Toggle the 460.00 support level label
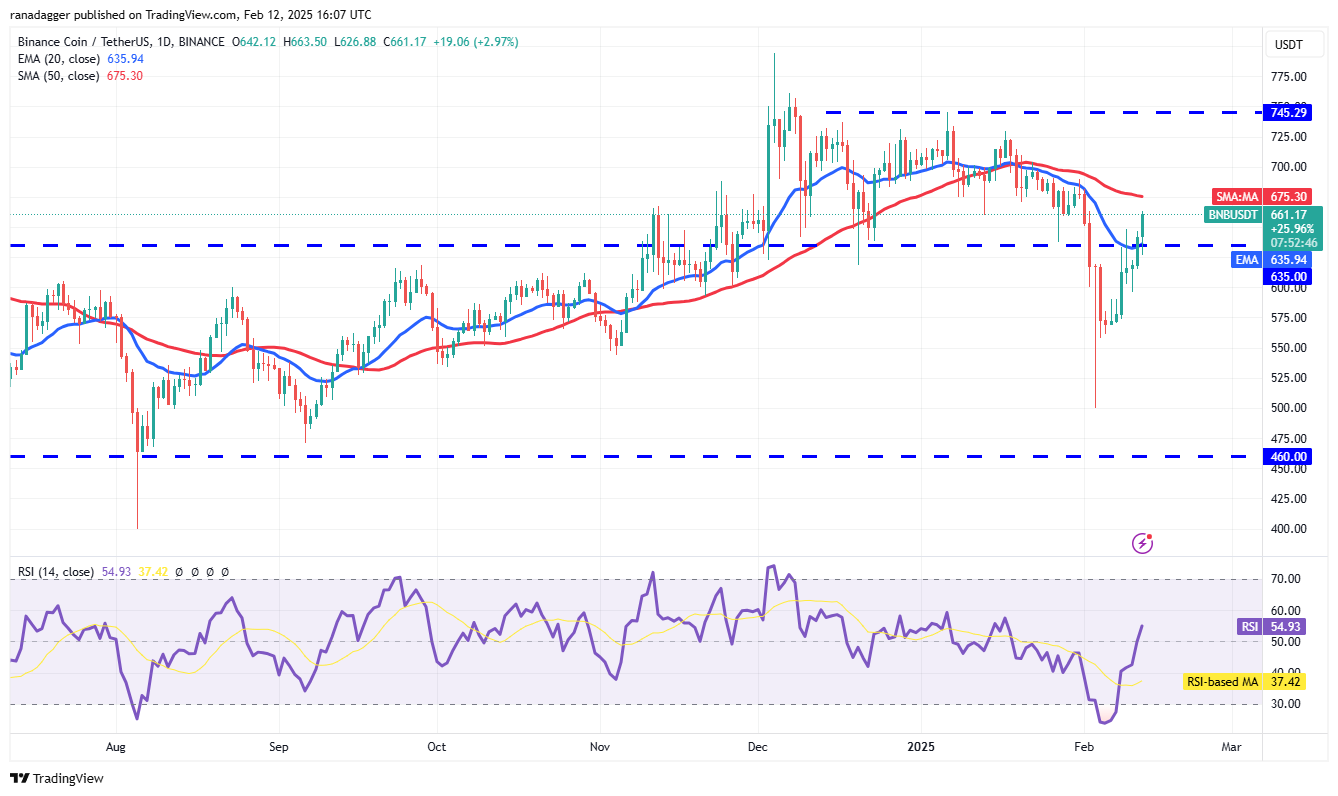This screenshot has height=796, width=1338. tap(1287, 456)
